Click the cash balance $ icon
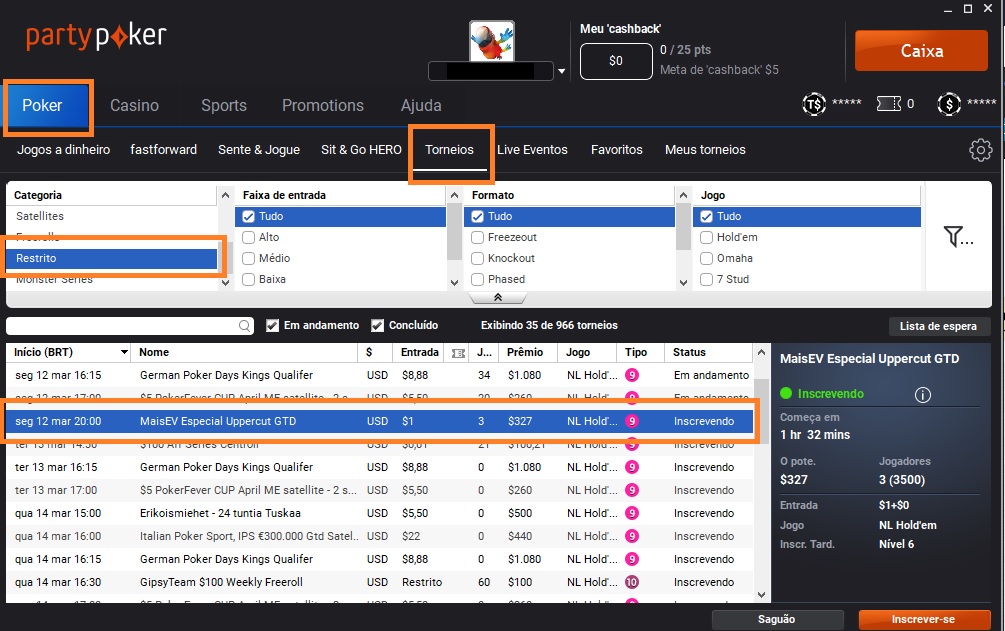 coord(949,104)
